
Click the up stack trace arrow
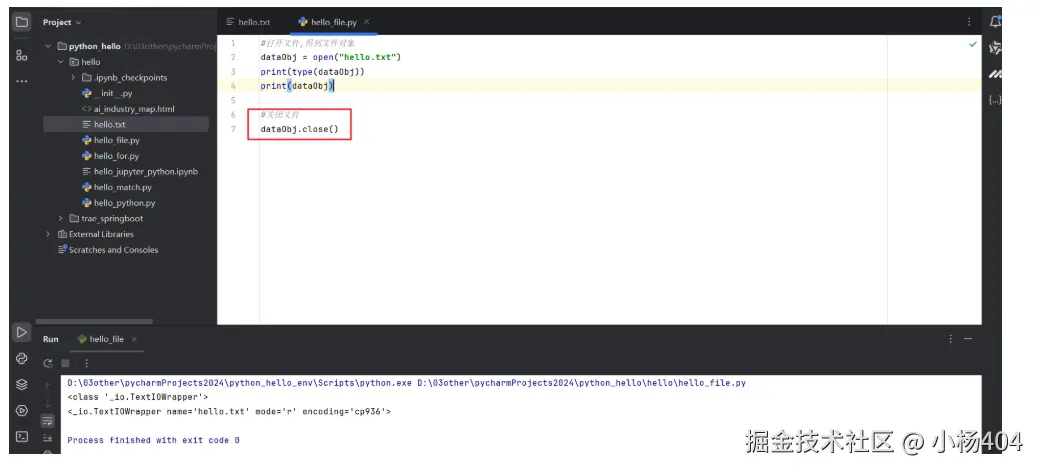[48, 386]
